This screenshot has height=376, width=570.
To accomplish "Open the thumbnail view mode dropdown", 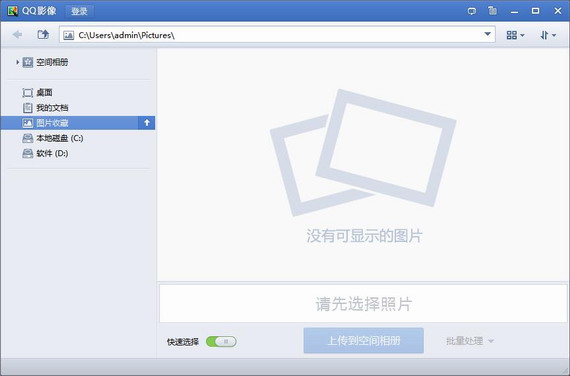I will [515, 35].
